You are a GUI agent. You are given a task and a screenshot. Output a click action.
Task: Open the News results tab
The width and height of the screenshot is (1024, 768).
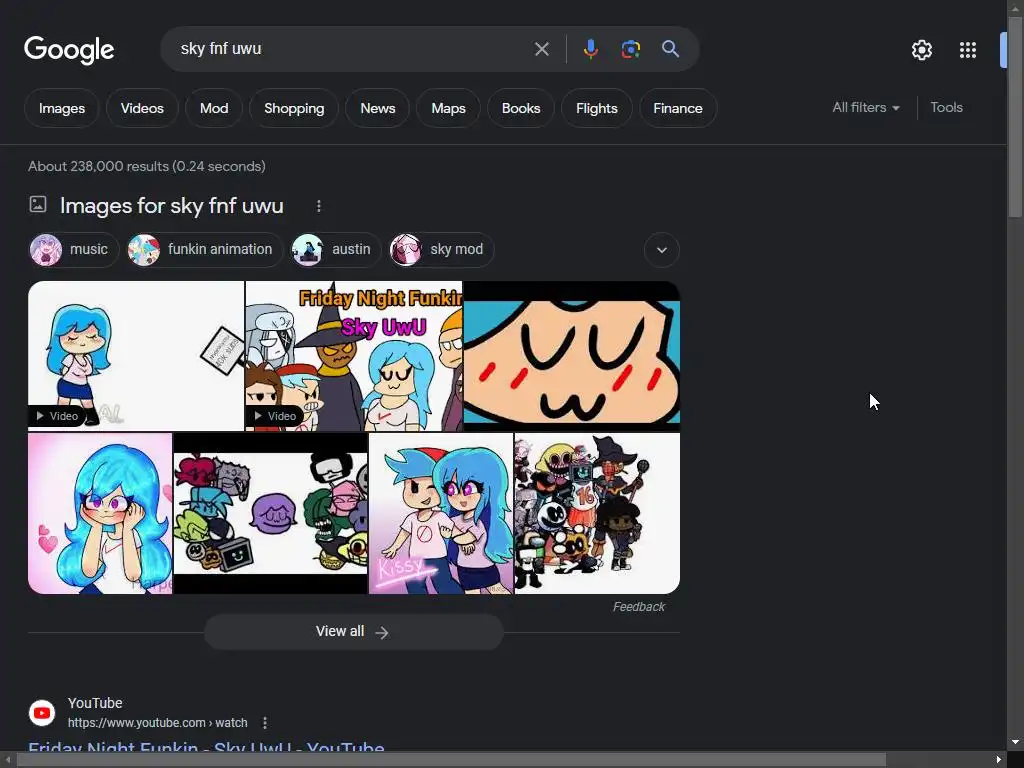tap(377, 108)
